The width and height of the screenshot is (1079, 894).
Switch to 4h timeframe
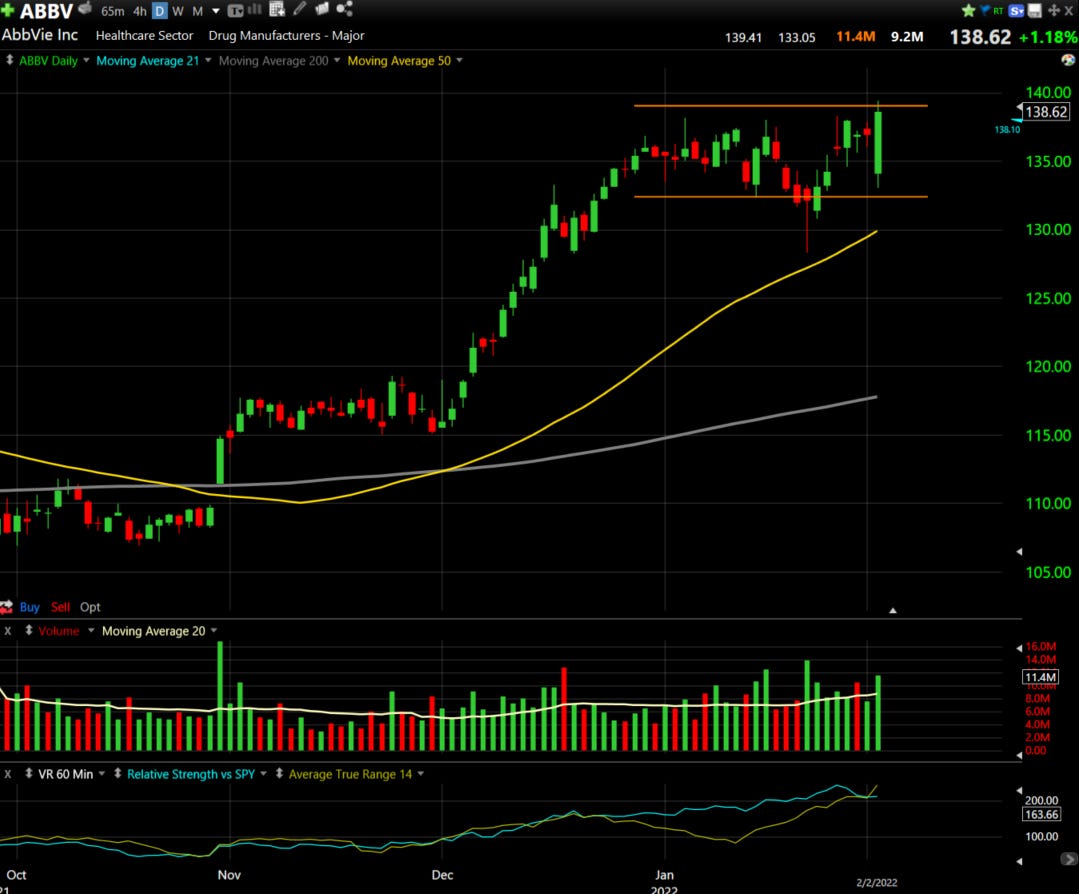140,11
